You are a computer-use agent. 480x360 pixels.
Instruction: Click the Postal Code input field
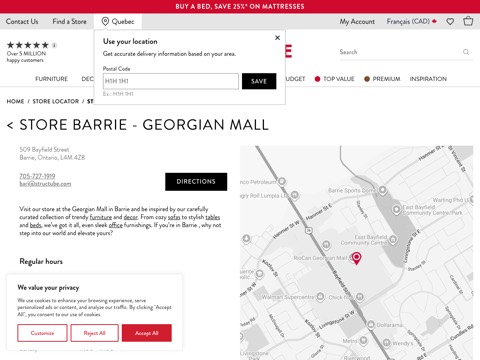171,81
